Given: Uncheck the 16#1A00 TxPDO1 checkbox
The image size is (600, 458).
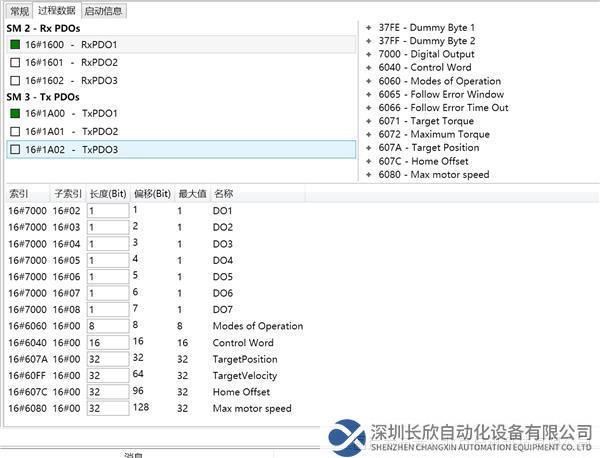Looking at the screenshot, I should pyautogui.click(x=14, y=114).
